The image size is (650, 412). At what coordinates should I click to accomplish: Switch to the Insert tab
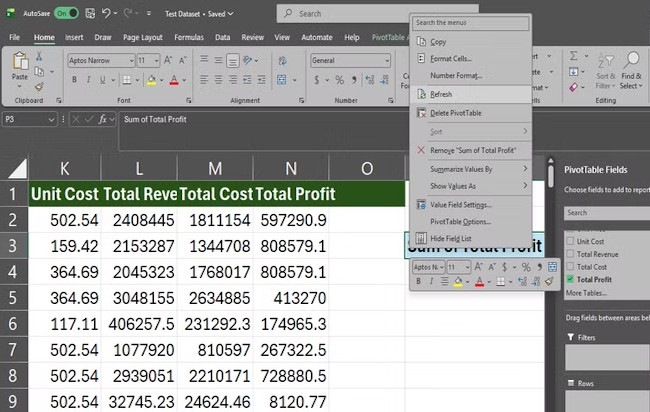coord(74,37)
